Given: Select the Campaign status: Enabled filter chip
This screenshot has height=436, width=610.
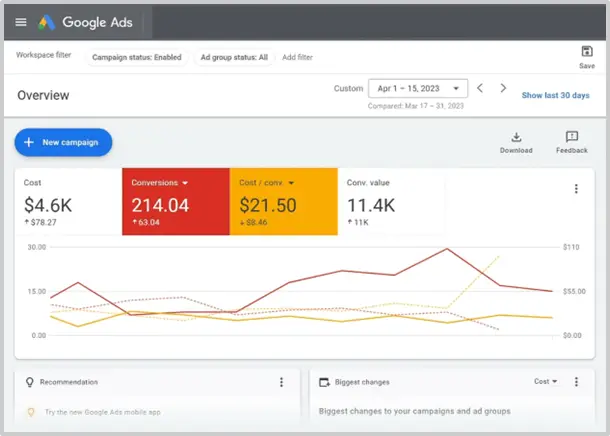Looking at the screenshot, I should [137, 58].
